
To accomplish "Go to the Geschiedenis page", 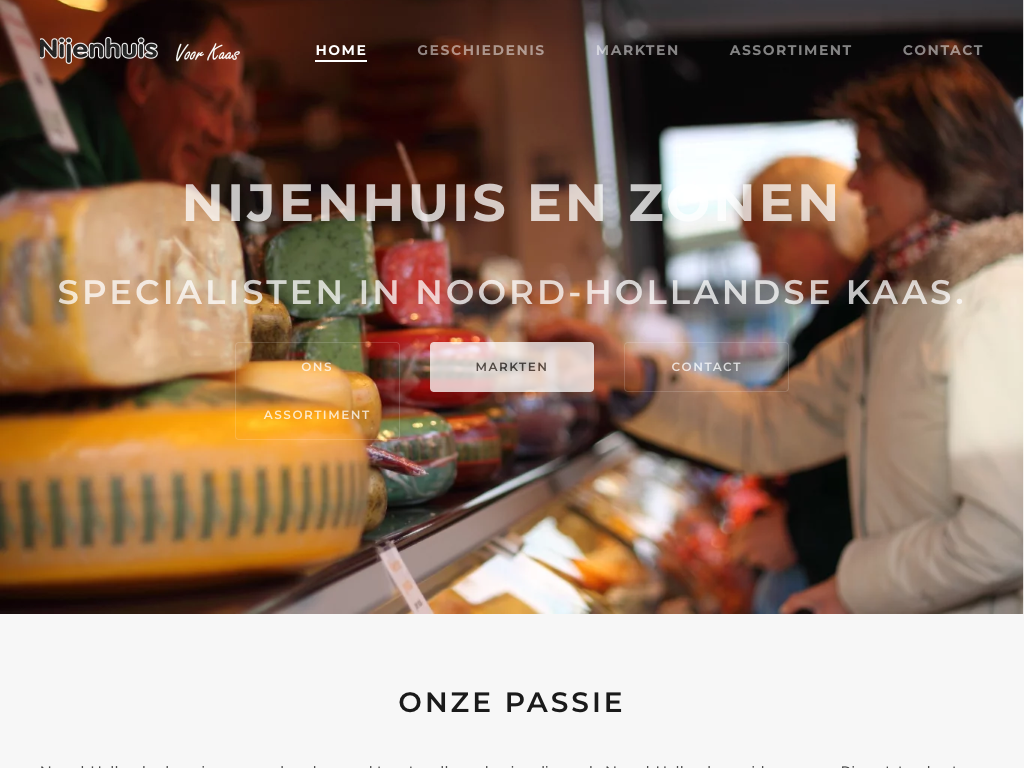I will [481, 50].
